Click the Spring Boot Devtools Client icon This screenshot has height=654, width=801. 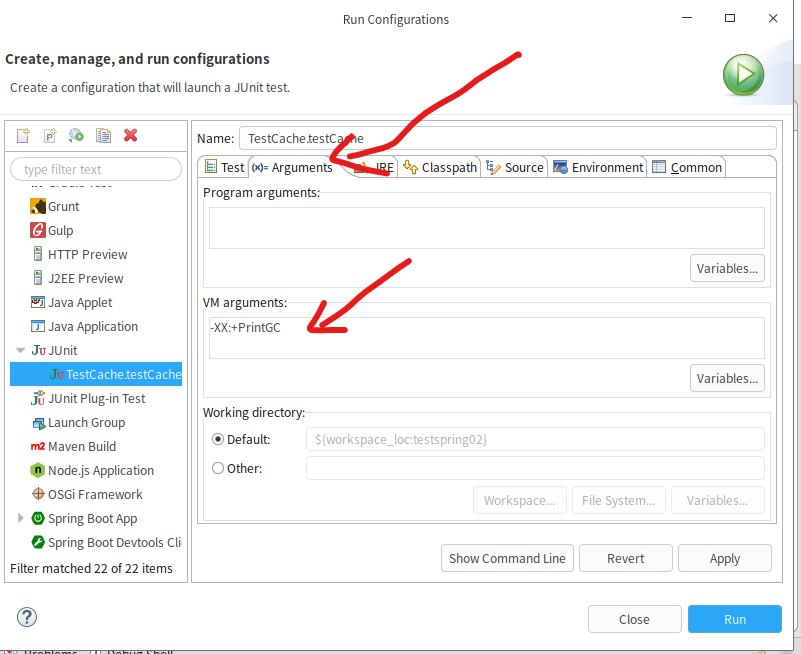pos(38,542)
